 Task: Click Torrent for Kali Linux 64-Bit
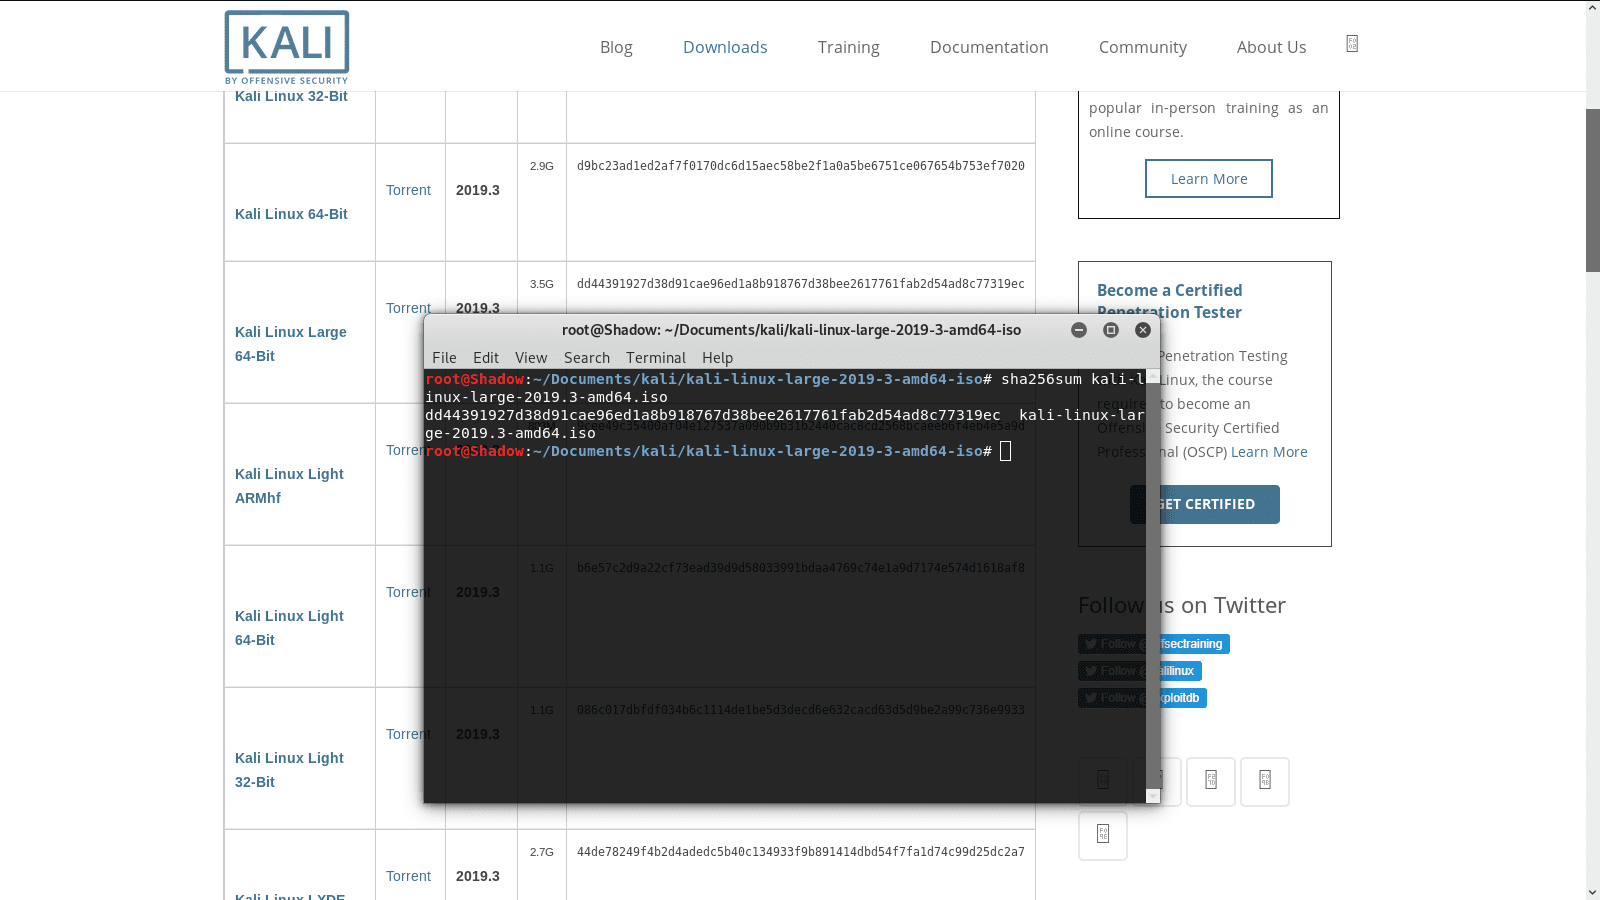[x=408, y=190]
